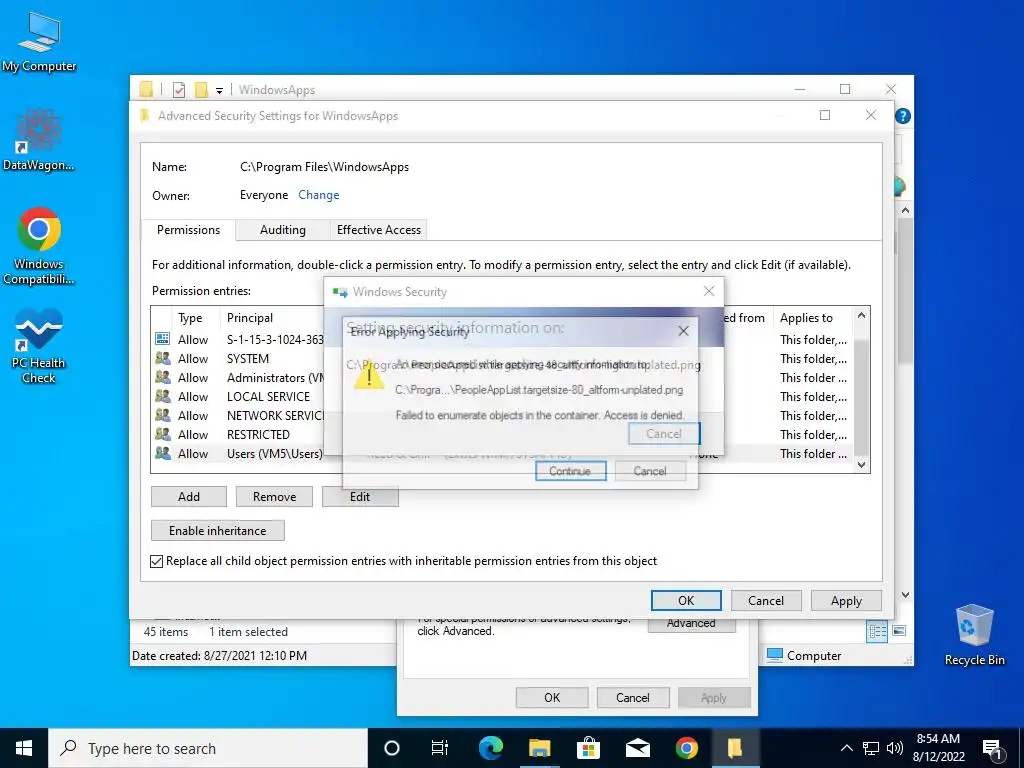Open the Recycle Bin
1024x768 pixels.
point(974,635)
